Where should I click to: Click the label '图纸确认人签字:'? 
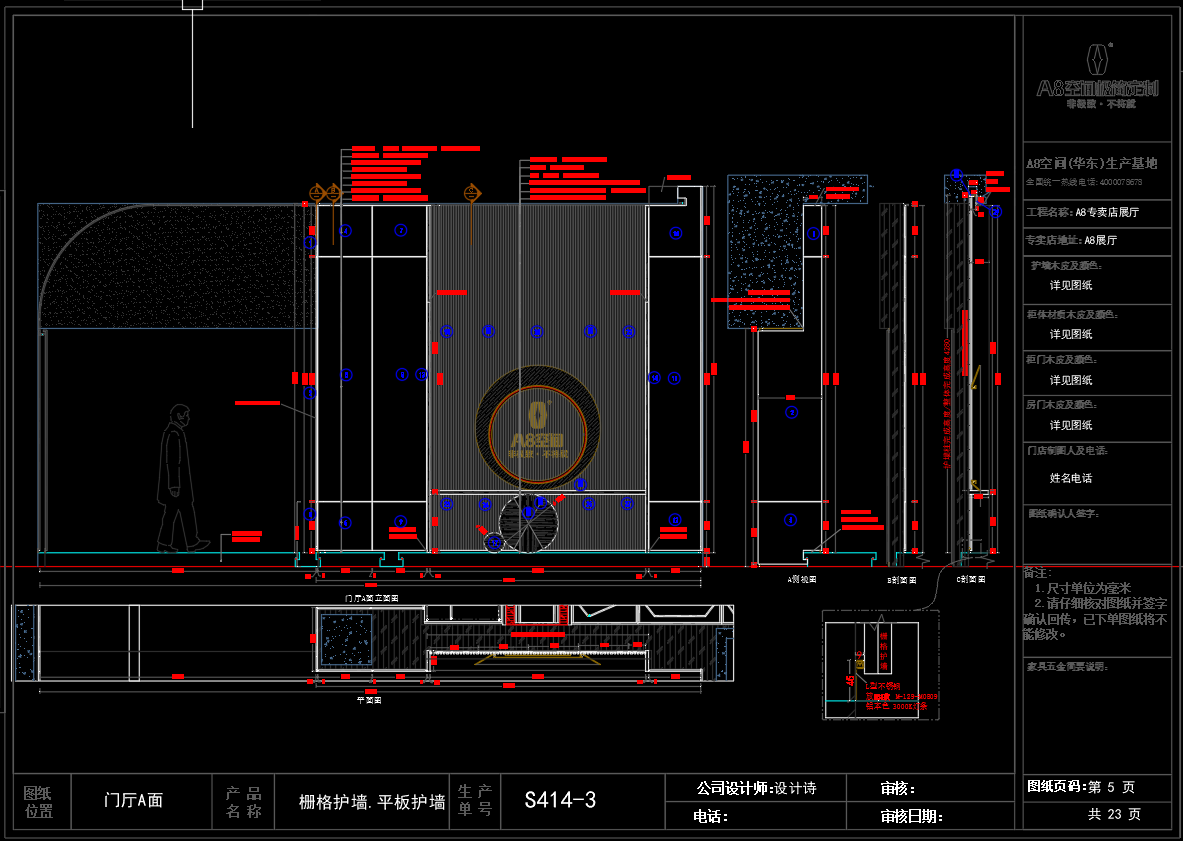tap(1063, 514)
